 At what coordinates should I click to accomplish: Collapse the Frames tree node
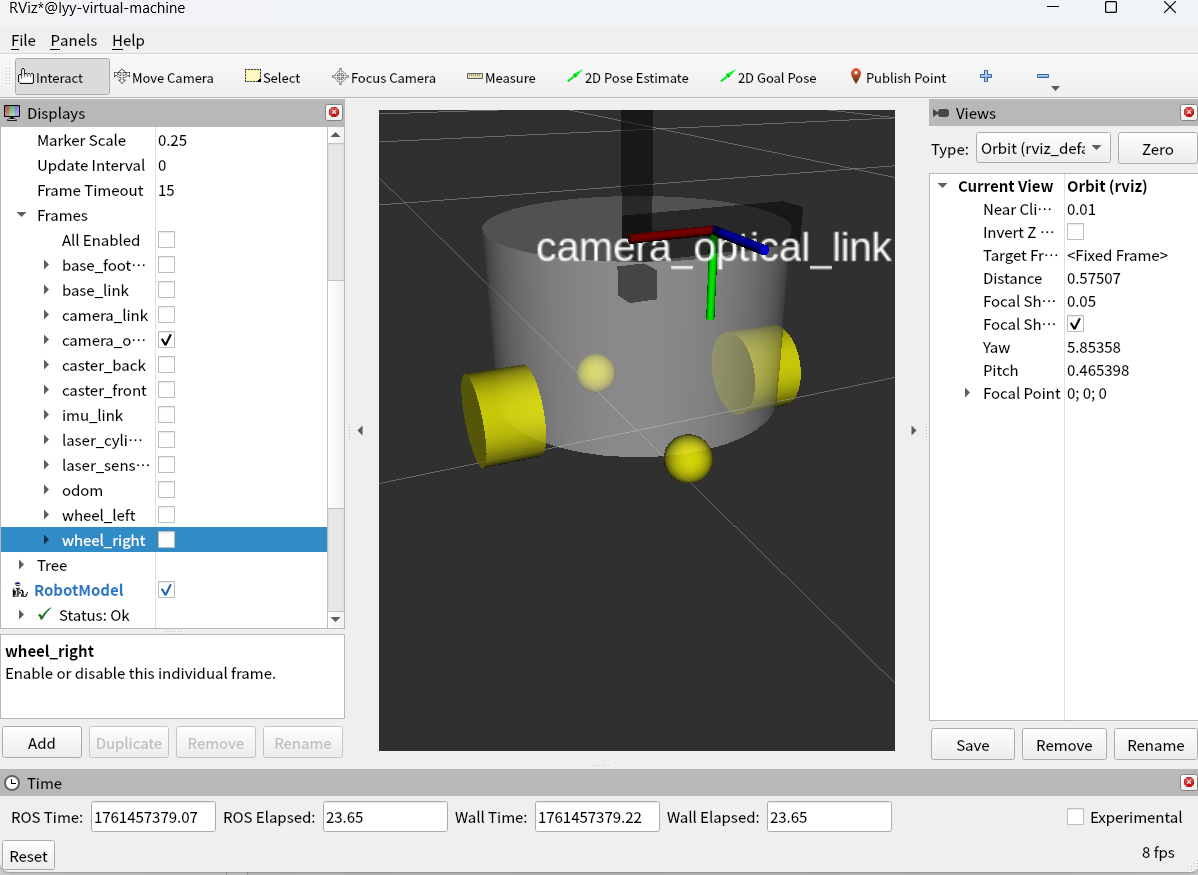pyautogui.click(x=21, y=216)
